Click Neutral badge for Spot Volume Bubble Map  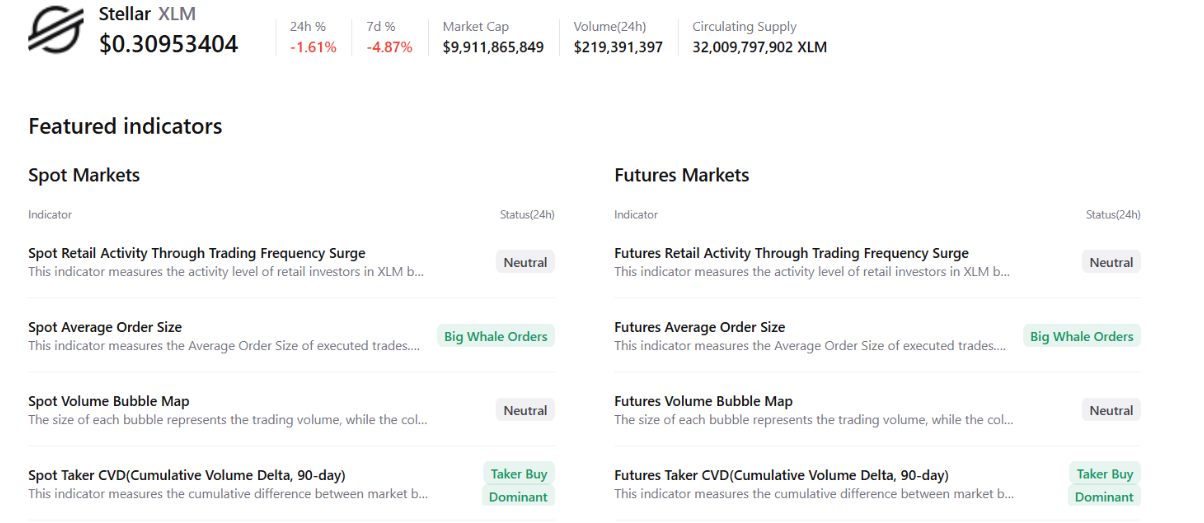525,411
